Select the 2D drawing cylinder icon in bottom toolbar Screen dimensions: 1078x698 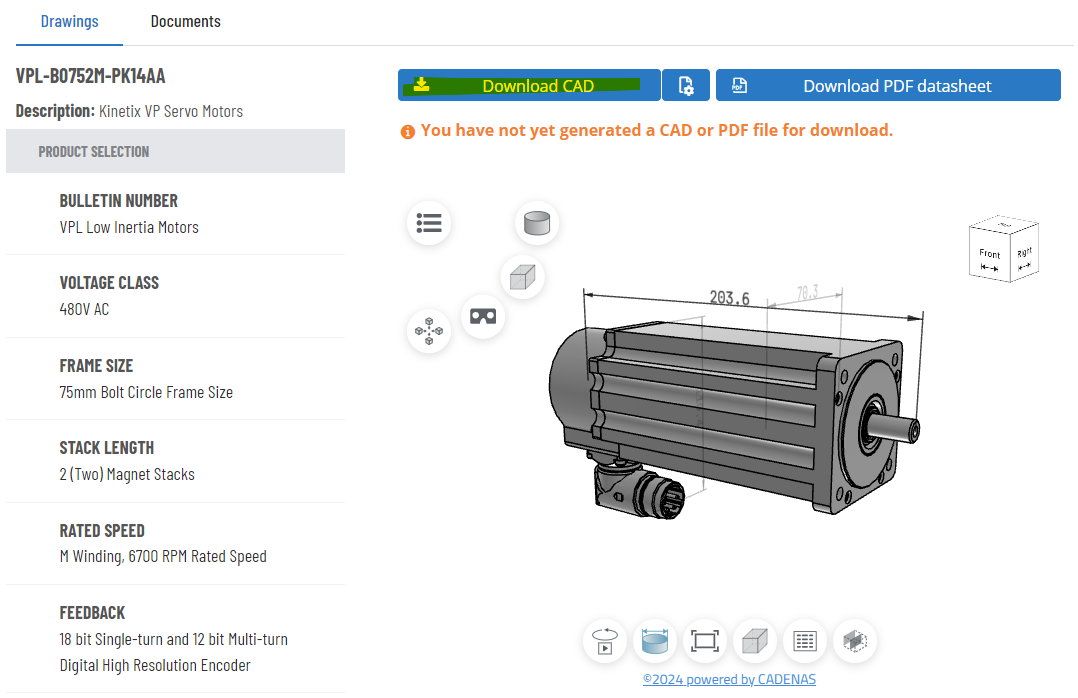click(655, 641)
